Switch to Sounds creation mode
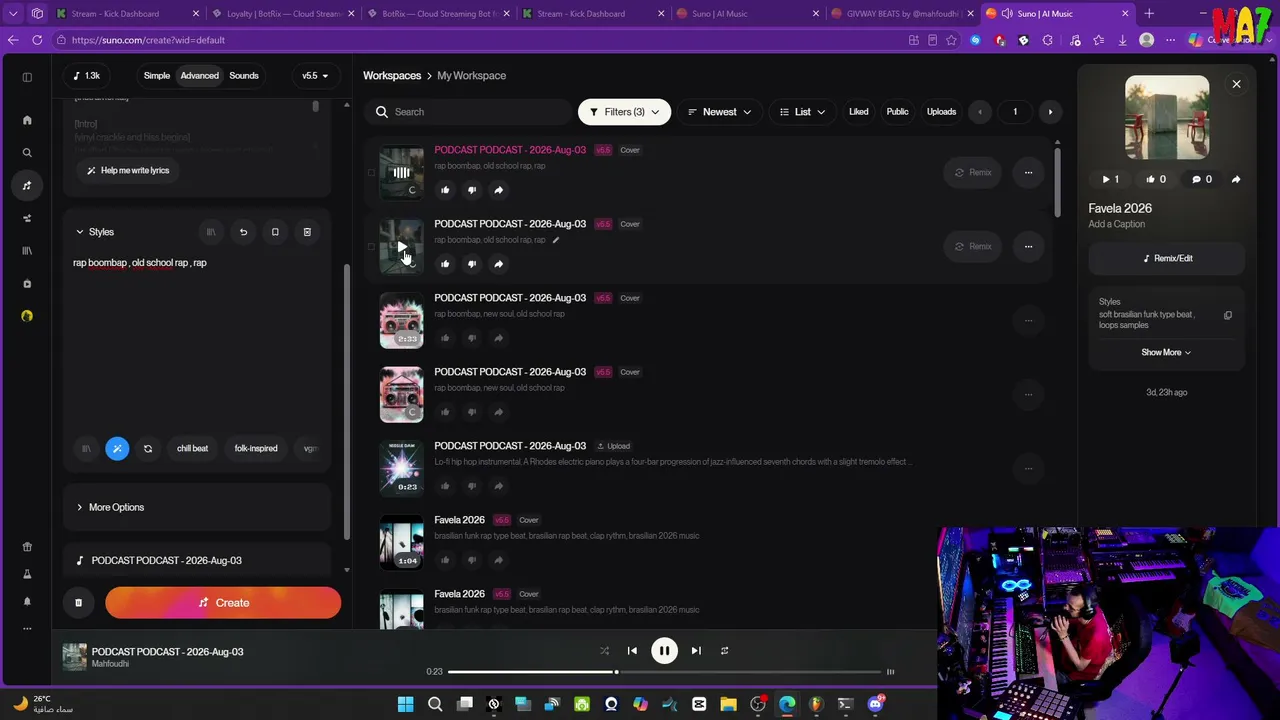 (244, 76)
